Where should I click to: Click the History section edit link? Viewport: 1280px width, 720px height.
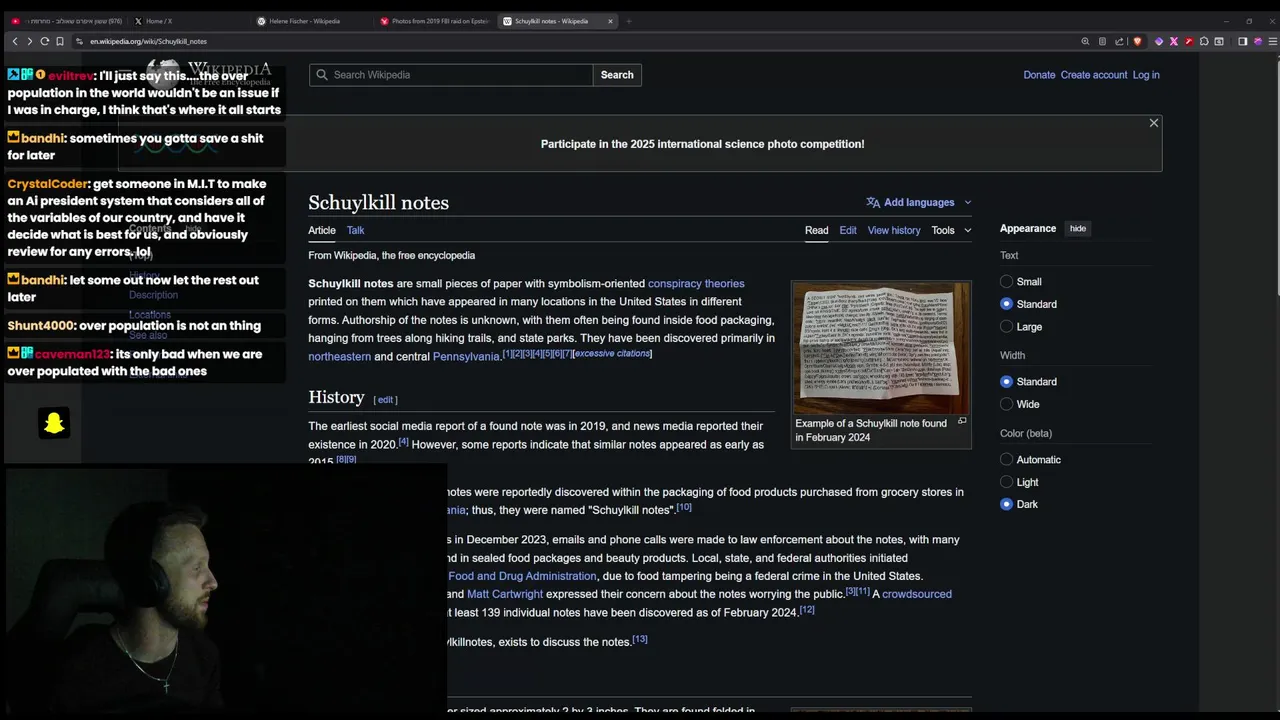pyautogui.click(x=385, y=400)
